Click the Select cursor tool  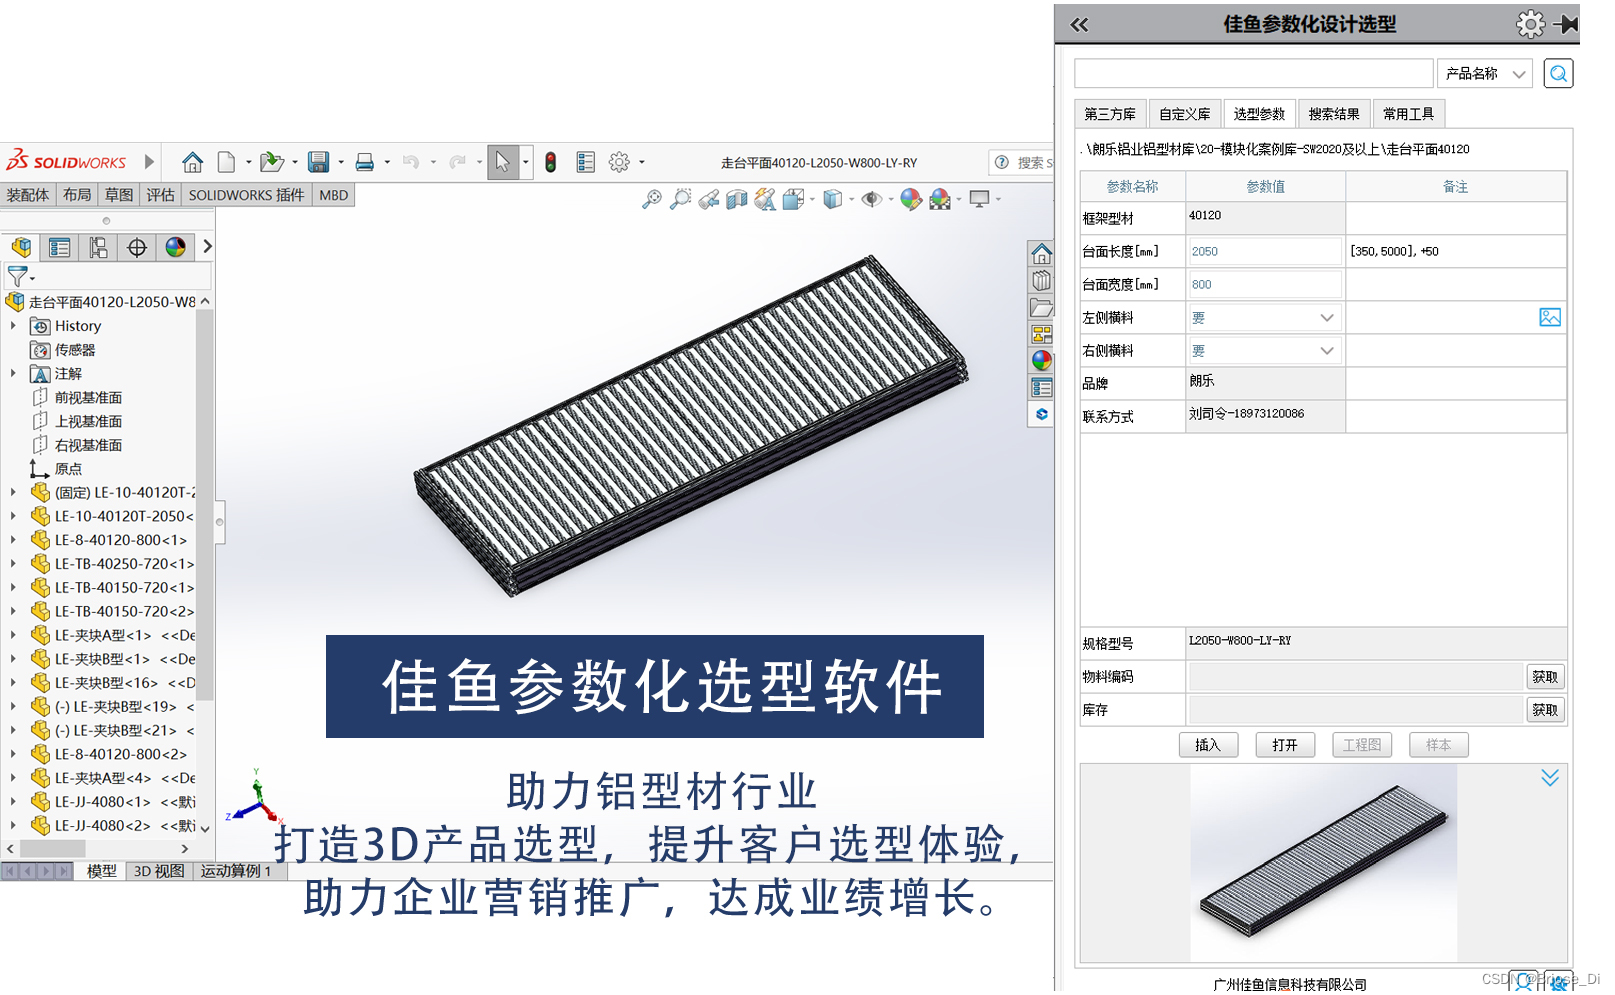(x=502, y=162)
